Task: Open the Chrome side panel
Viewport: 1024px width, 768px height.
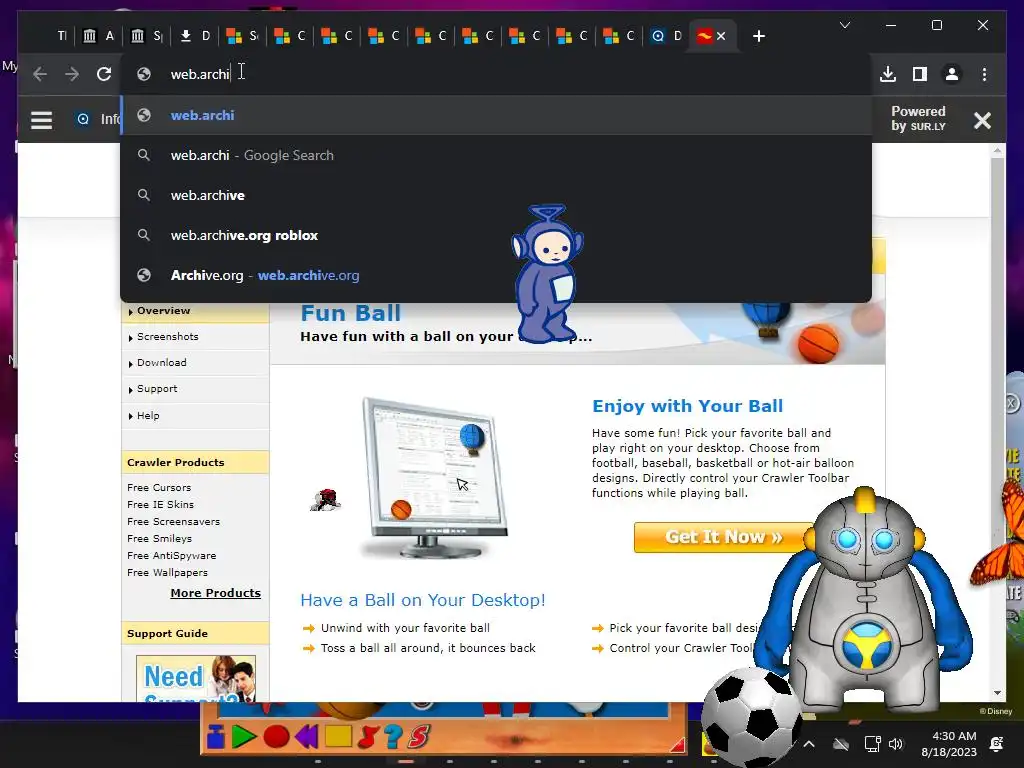Action: [x=920, y=74]
